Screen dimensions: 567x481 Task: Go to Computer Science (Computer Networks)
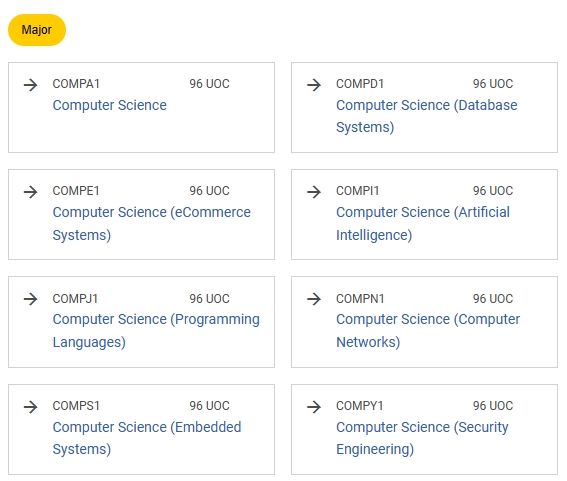click(428, 331)
